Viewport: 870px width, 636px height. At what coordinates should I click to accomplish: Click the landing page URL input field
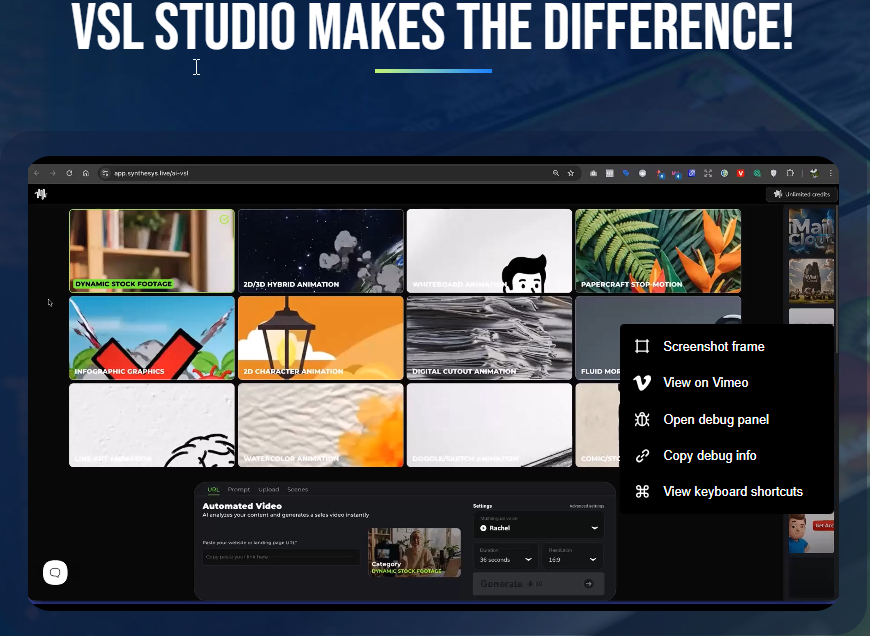281,557
